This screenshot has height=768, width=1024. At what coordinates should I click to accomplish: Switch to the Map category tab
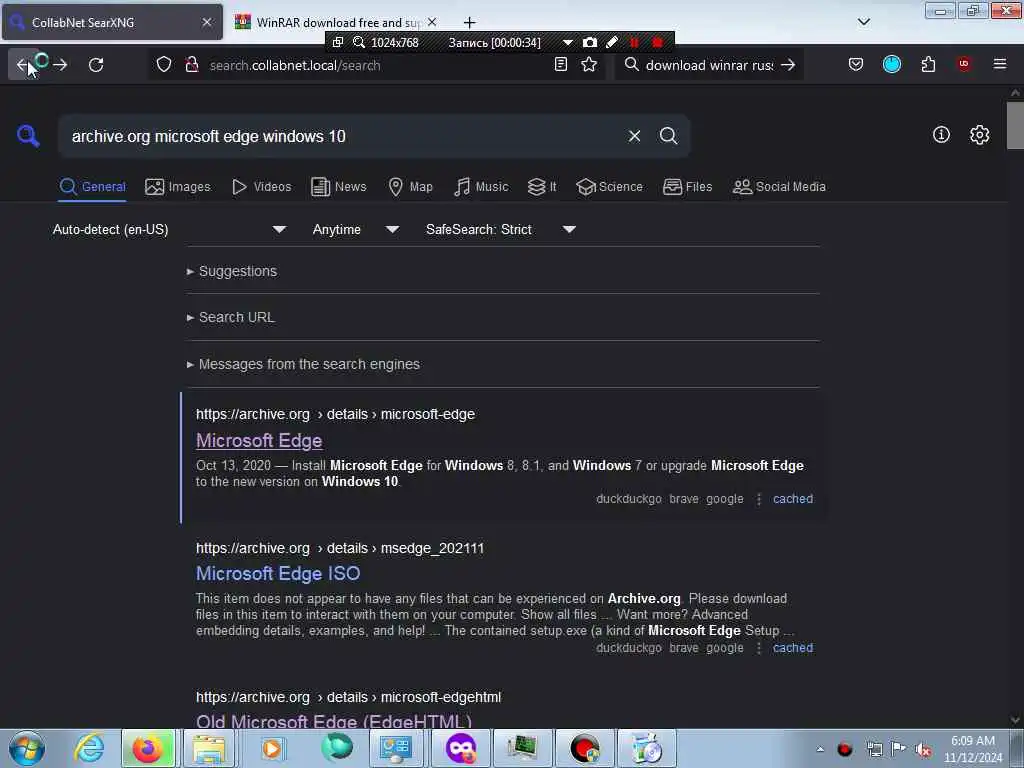410,187
